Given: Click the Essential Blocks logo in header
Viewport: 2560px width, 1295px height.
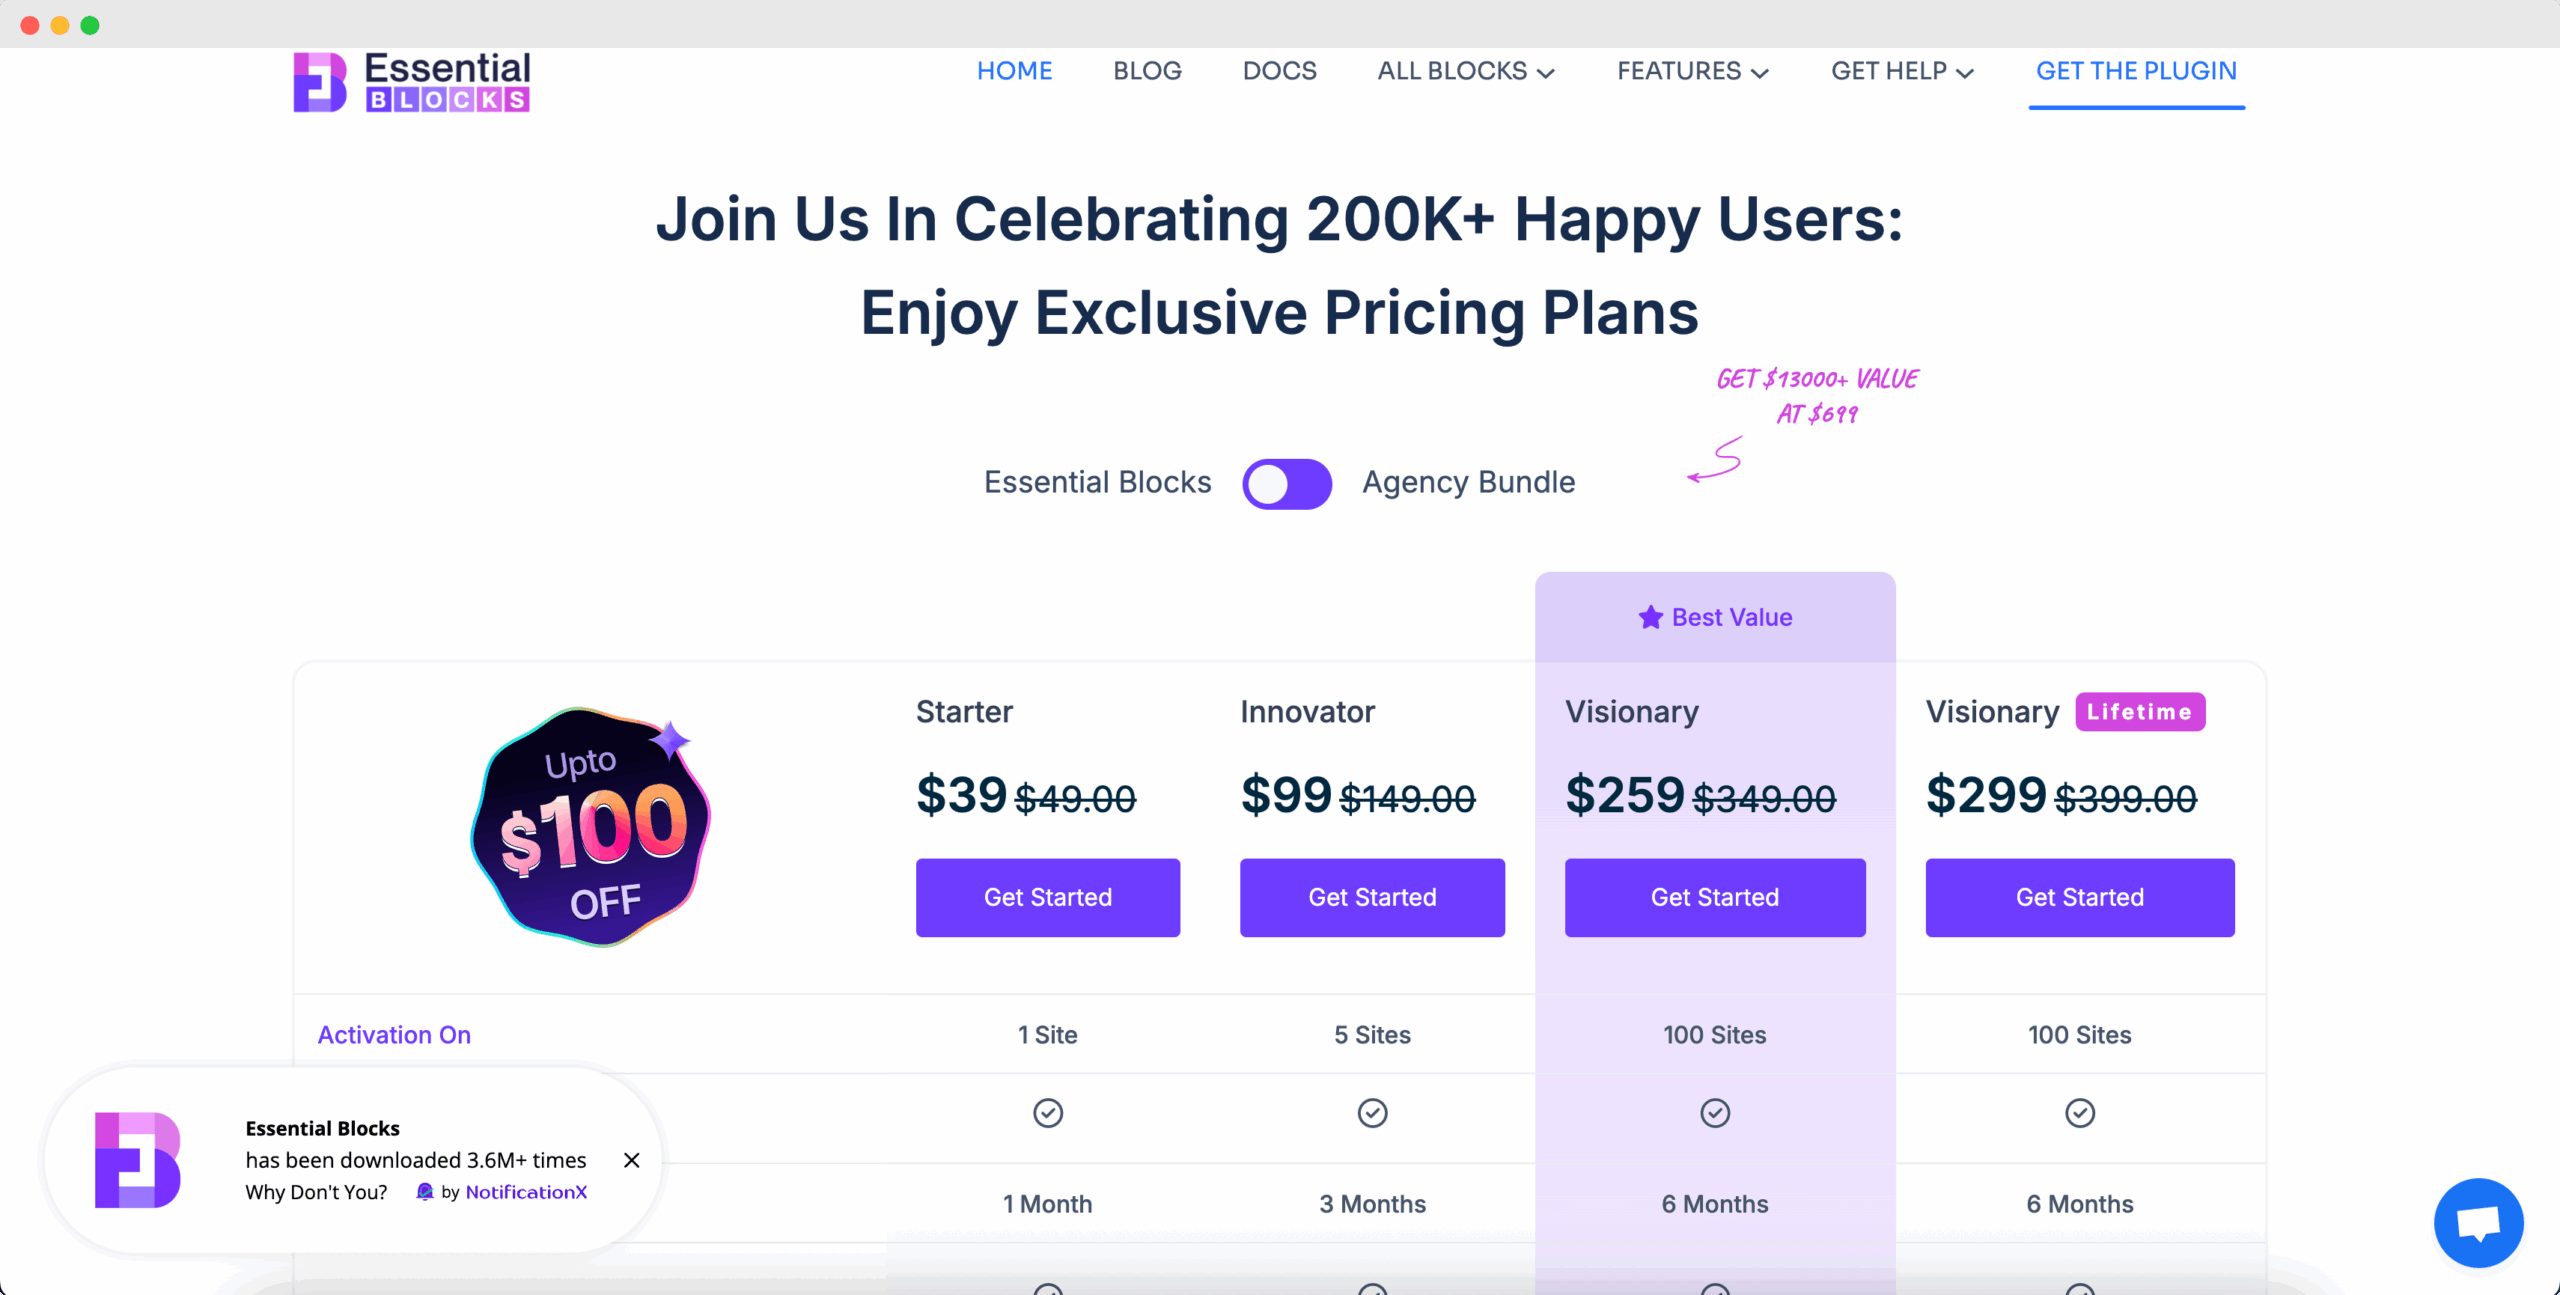Looking at the screenshot, I should pos(411,82).
